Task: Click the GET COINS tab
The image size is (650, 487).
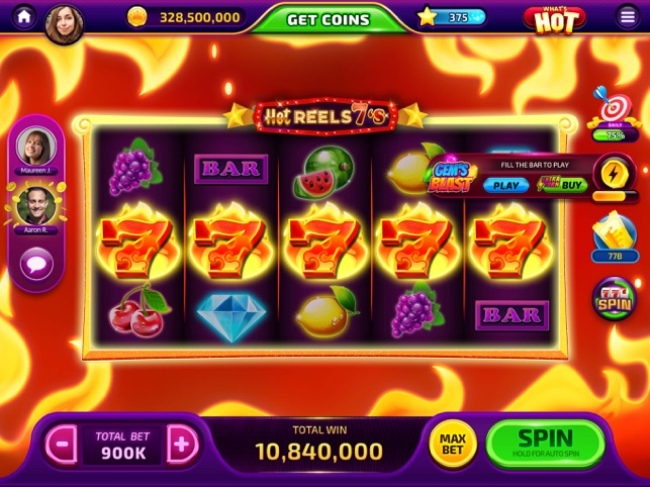Action: 328,19
